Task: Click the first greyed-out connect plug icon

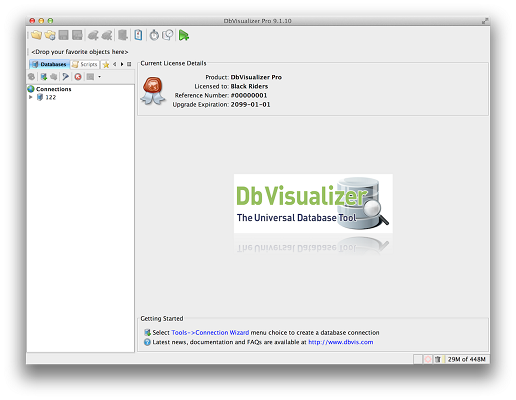Action: click(93, 35)
